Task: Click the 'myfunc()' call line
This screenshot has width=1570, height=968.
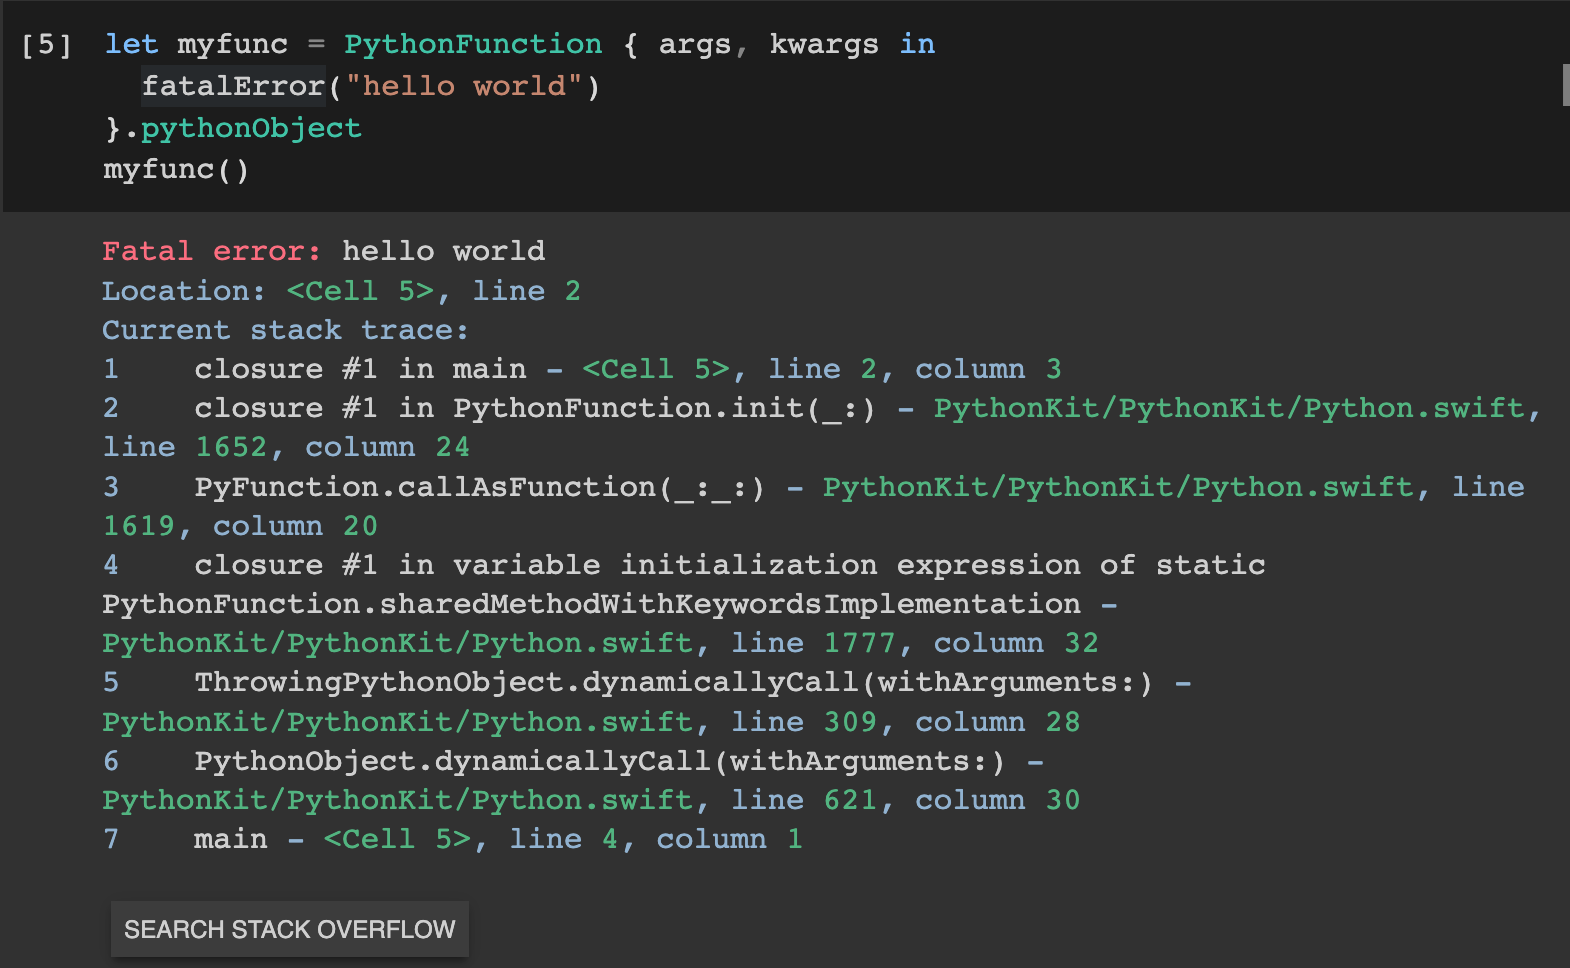Action: 176,170
